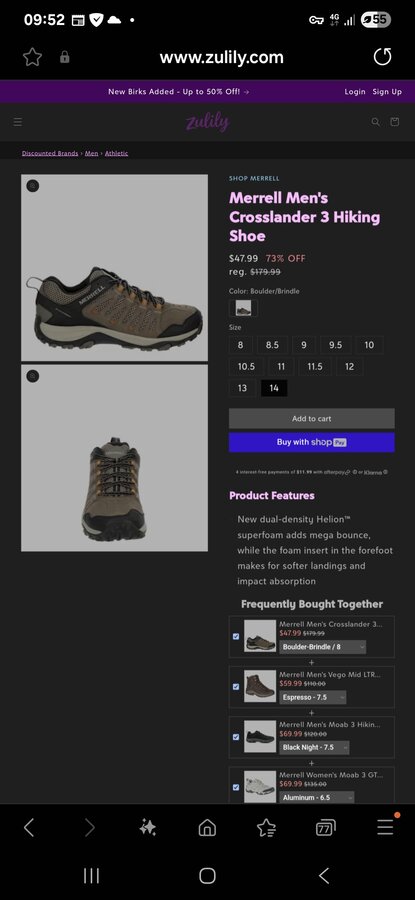The image size is (415, 900).
Task: Open the hamburger menu on Zulily header
Action: point(18,122)
